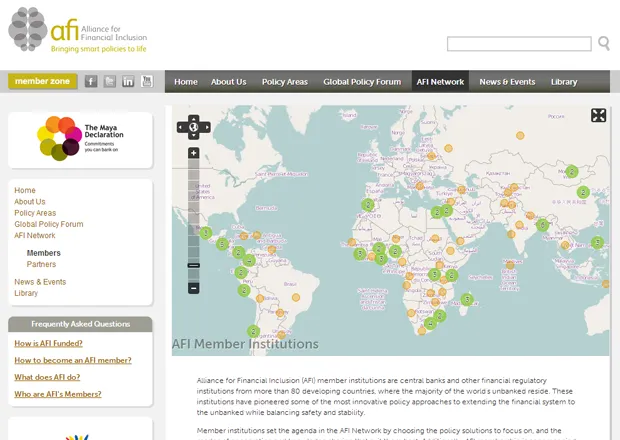Zoom out with the map minus button
The width and height of the screenshot is (620, 440).
[x=193, y=288]
